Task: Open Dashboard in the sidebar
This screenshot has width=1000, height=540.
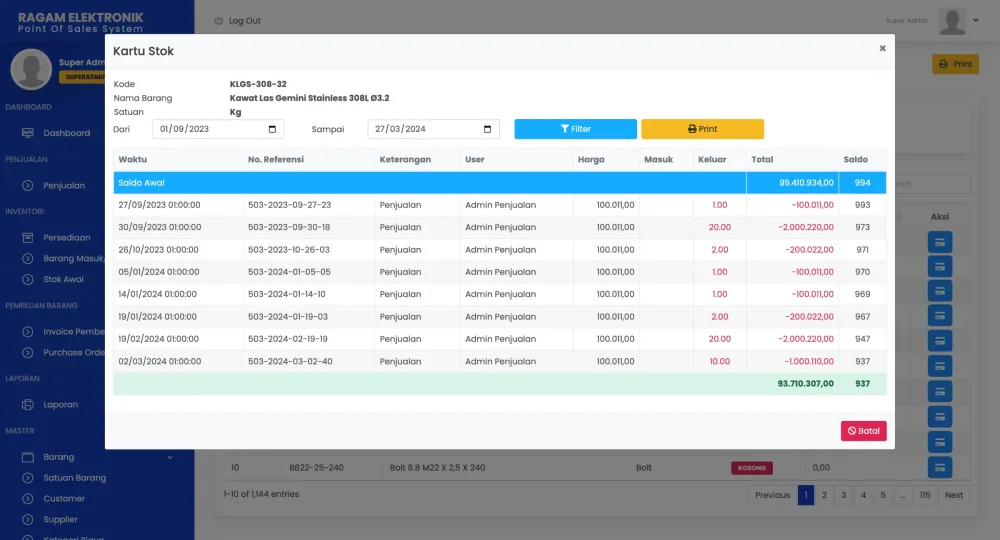Action: (66, 133)
